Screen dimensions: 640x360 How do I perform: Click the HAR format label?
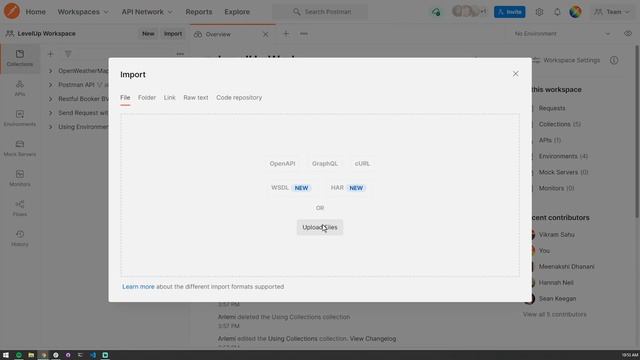(337, 187)
